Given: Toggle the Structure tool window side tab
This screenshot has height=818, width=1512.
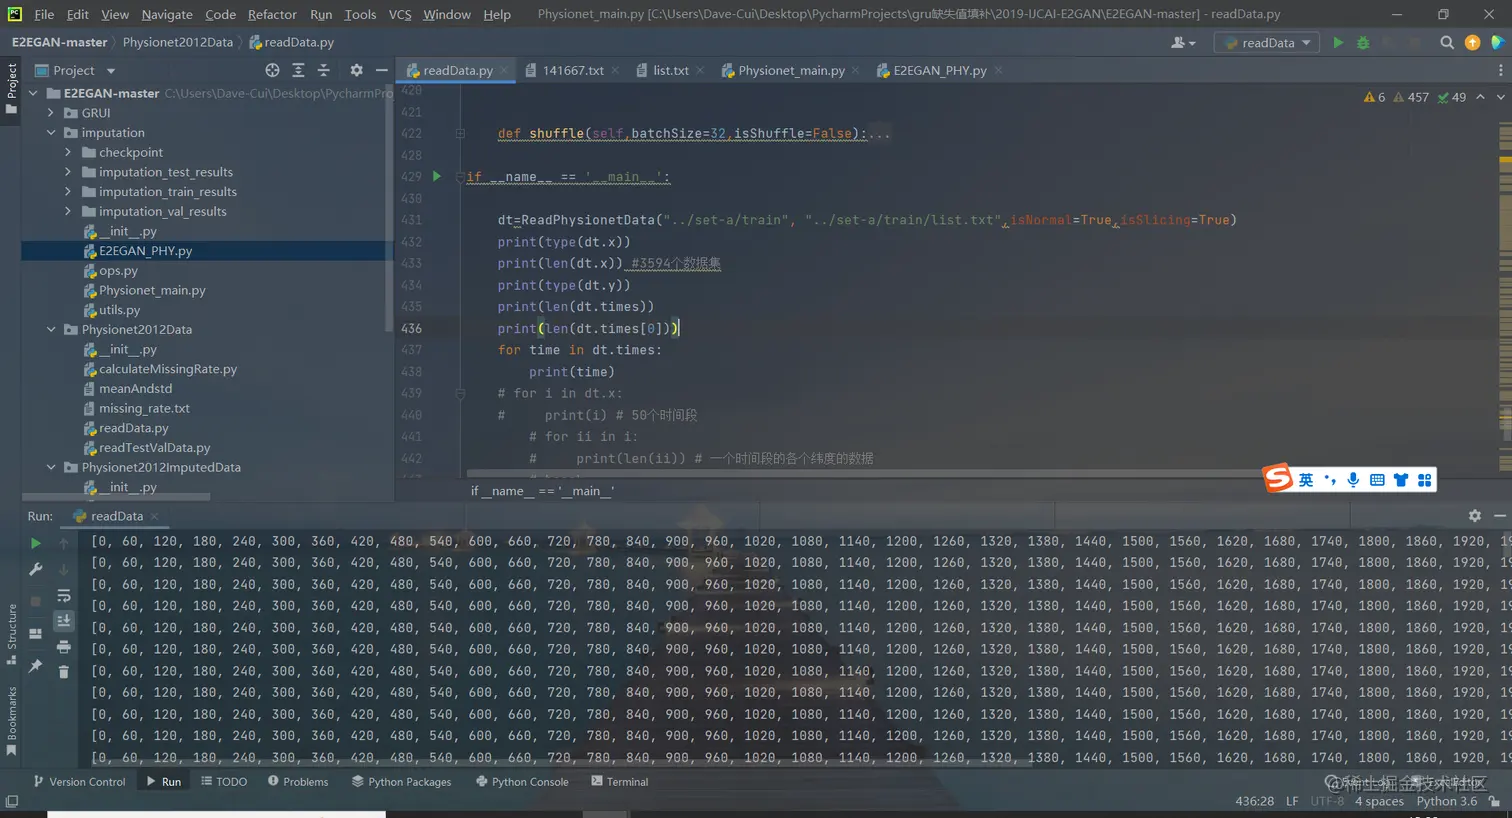Looking at the screenshot, I should point(11,634).
